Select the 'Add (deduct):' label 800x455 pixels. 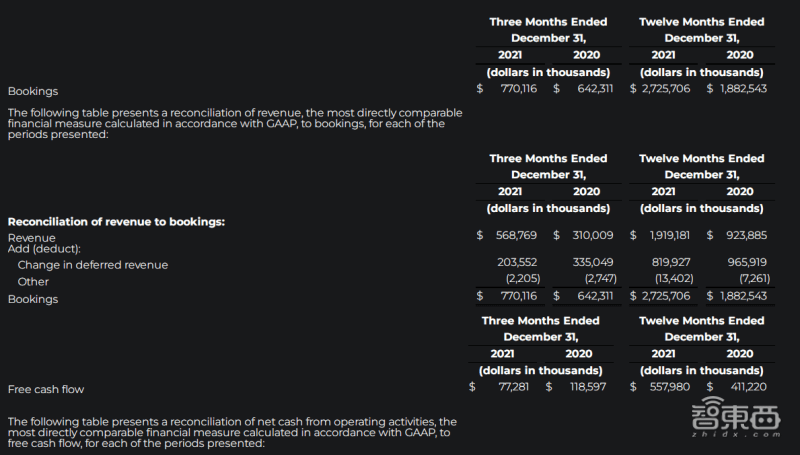tap(44, 249)
